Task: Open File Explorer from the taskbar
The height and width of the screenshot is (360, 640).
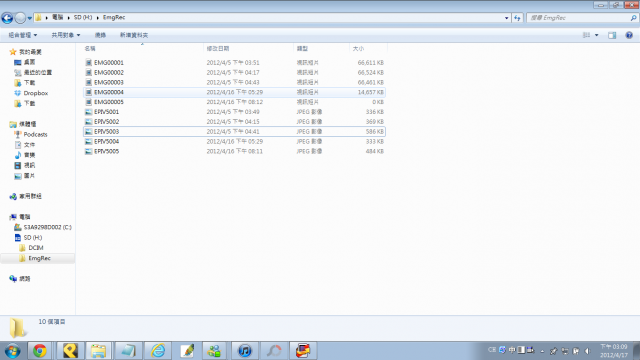Action: (98, 351)
